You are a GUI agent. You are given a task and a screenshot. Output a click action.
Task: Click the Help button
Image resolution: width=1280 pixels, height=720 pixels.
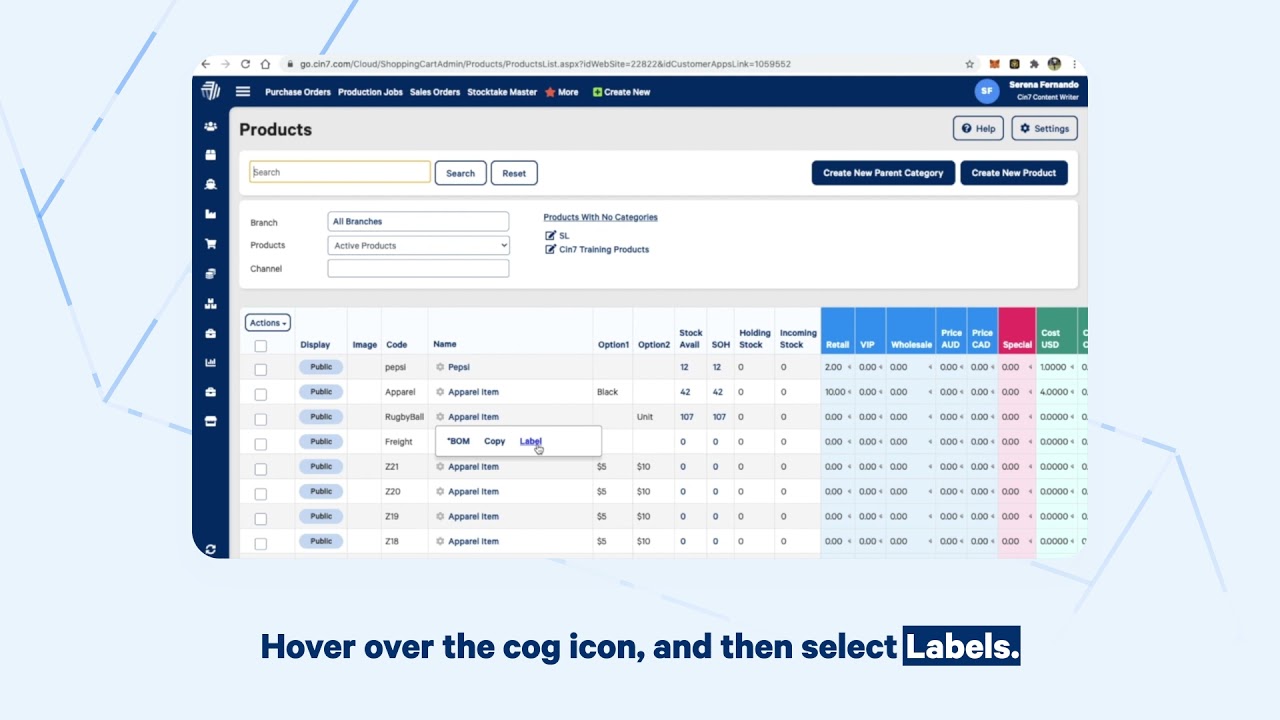(978, 128)
